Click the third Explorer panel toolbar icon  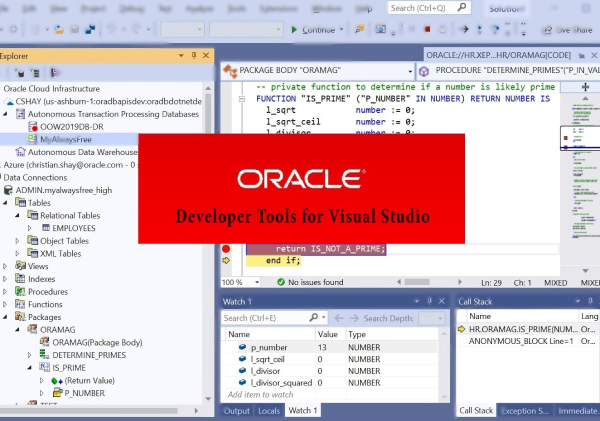55,72
